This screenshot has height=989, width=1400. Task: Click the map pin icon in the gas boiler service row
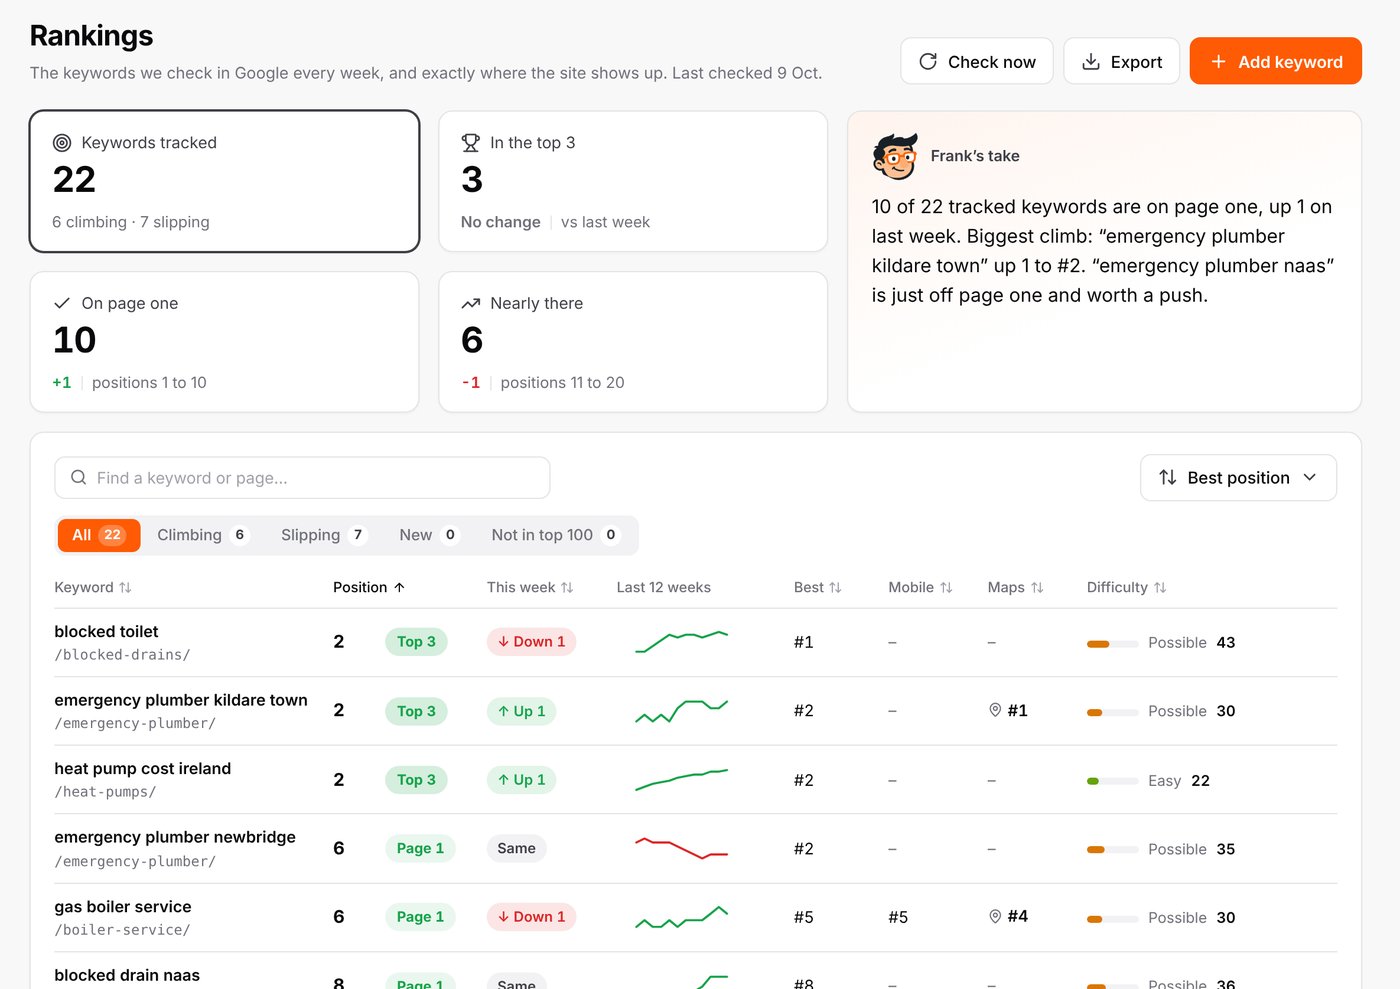tap(995, 916)
